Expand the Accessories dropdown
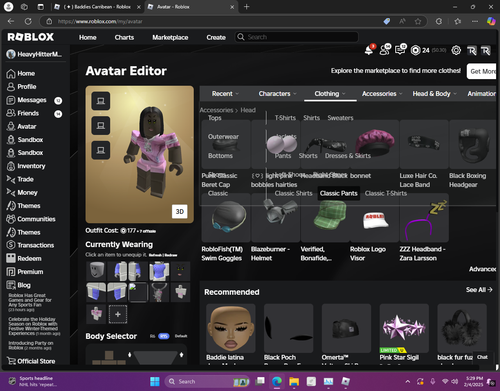500x391 pixels. (382, 94)
